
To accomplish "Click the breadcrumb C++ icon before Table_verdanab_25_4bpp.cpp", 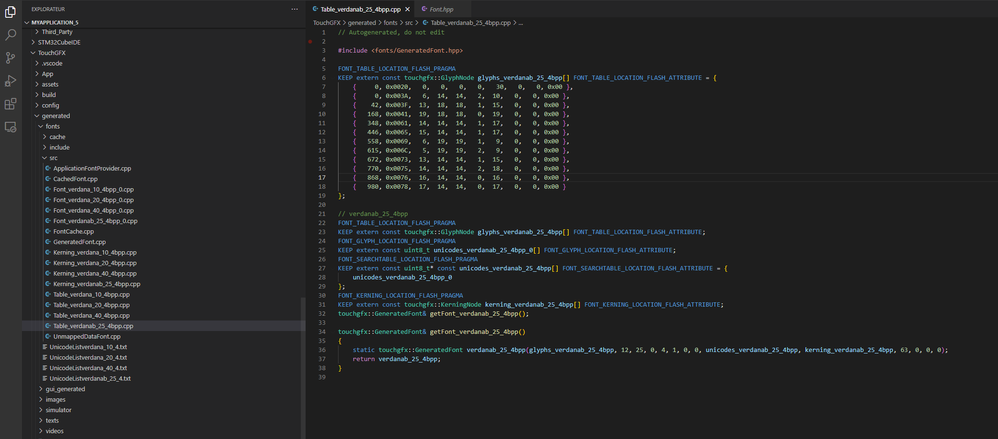I will point(425,22).
